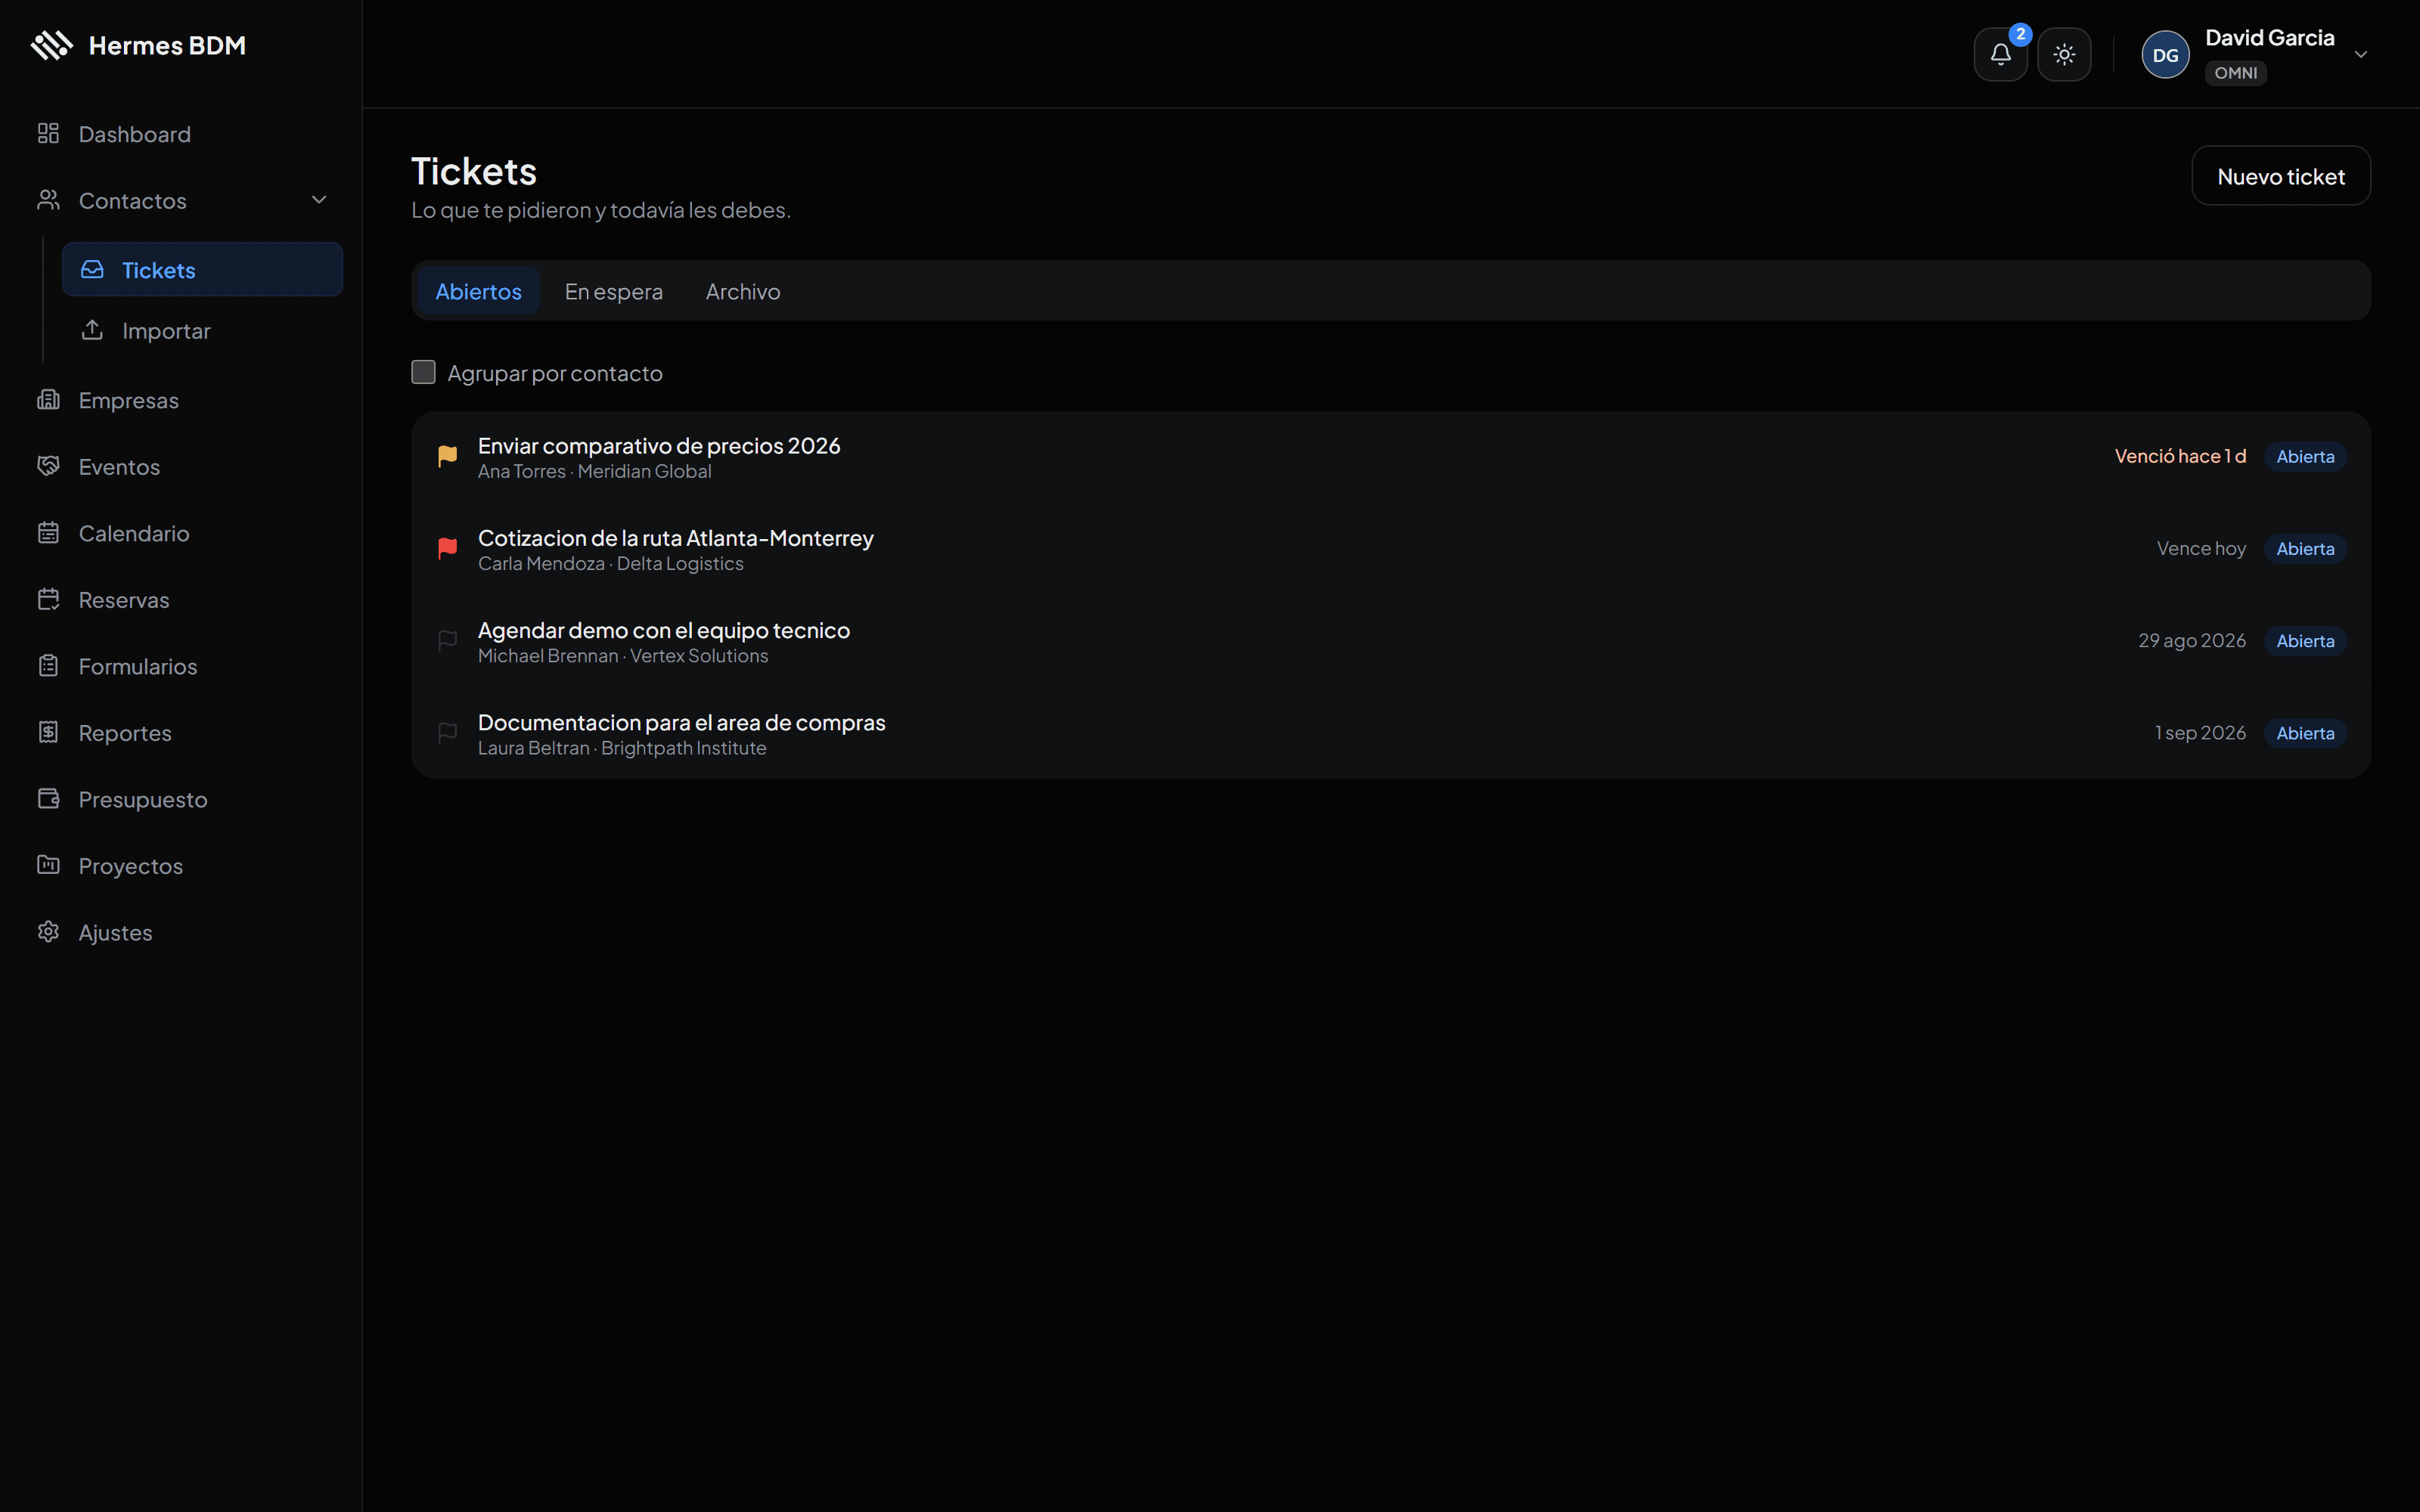Toggle red flag on Cotizacion Atlanta-Monterrey ticket
The width and height of the screenshot is (2420, 1512).
click(x=447, y=548)
